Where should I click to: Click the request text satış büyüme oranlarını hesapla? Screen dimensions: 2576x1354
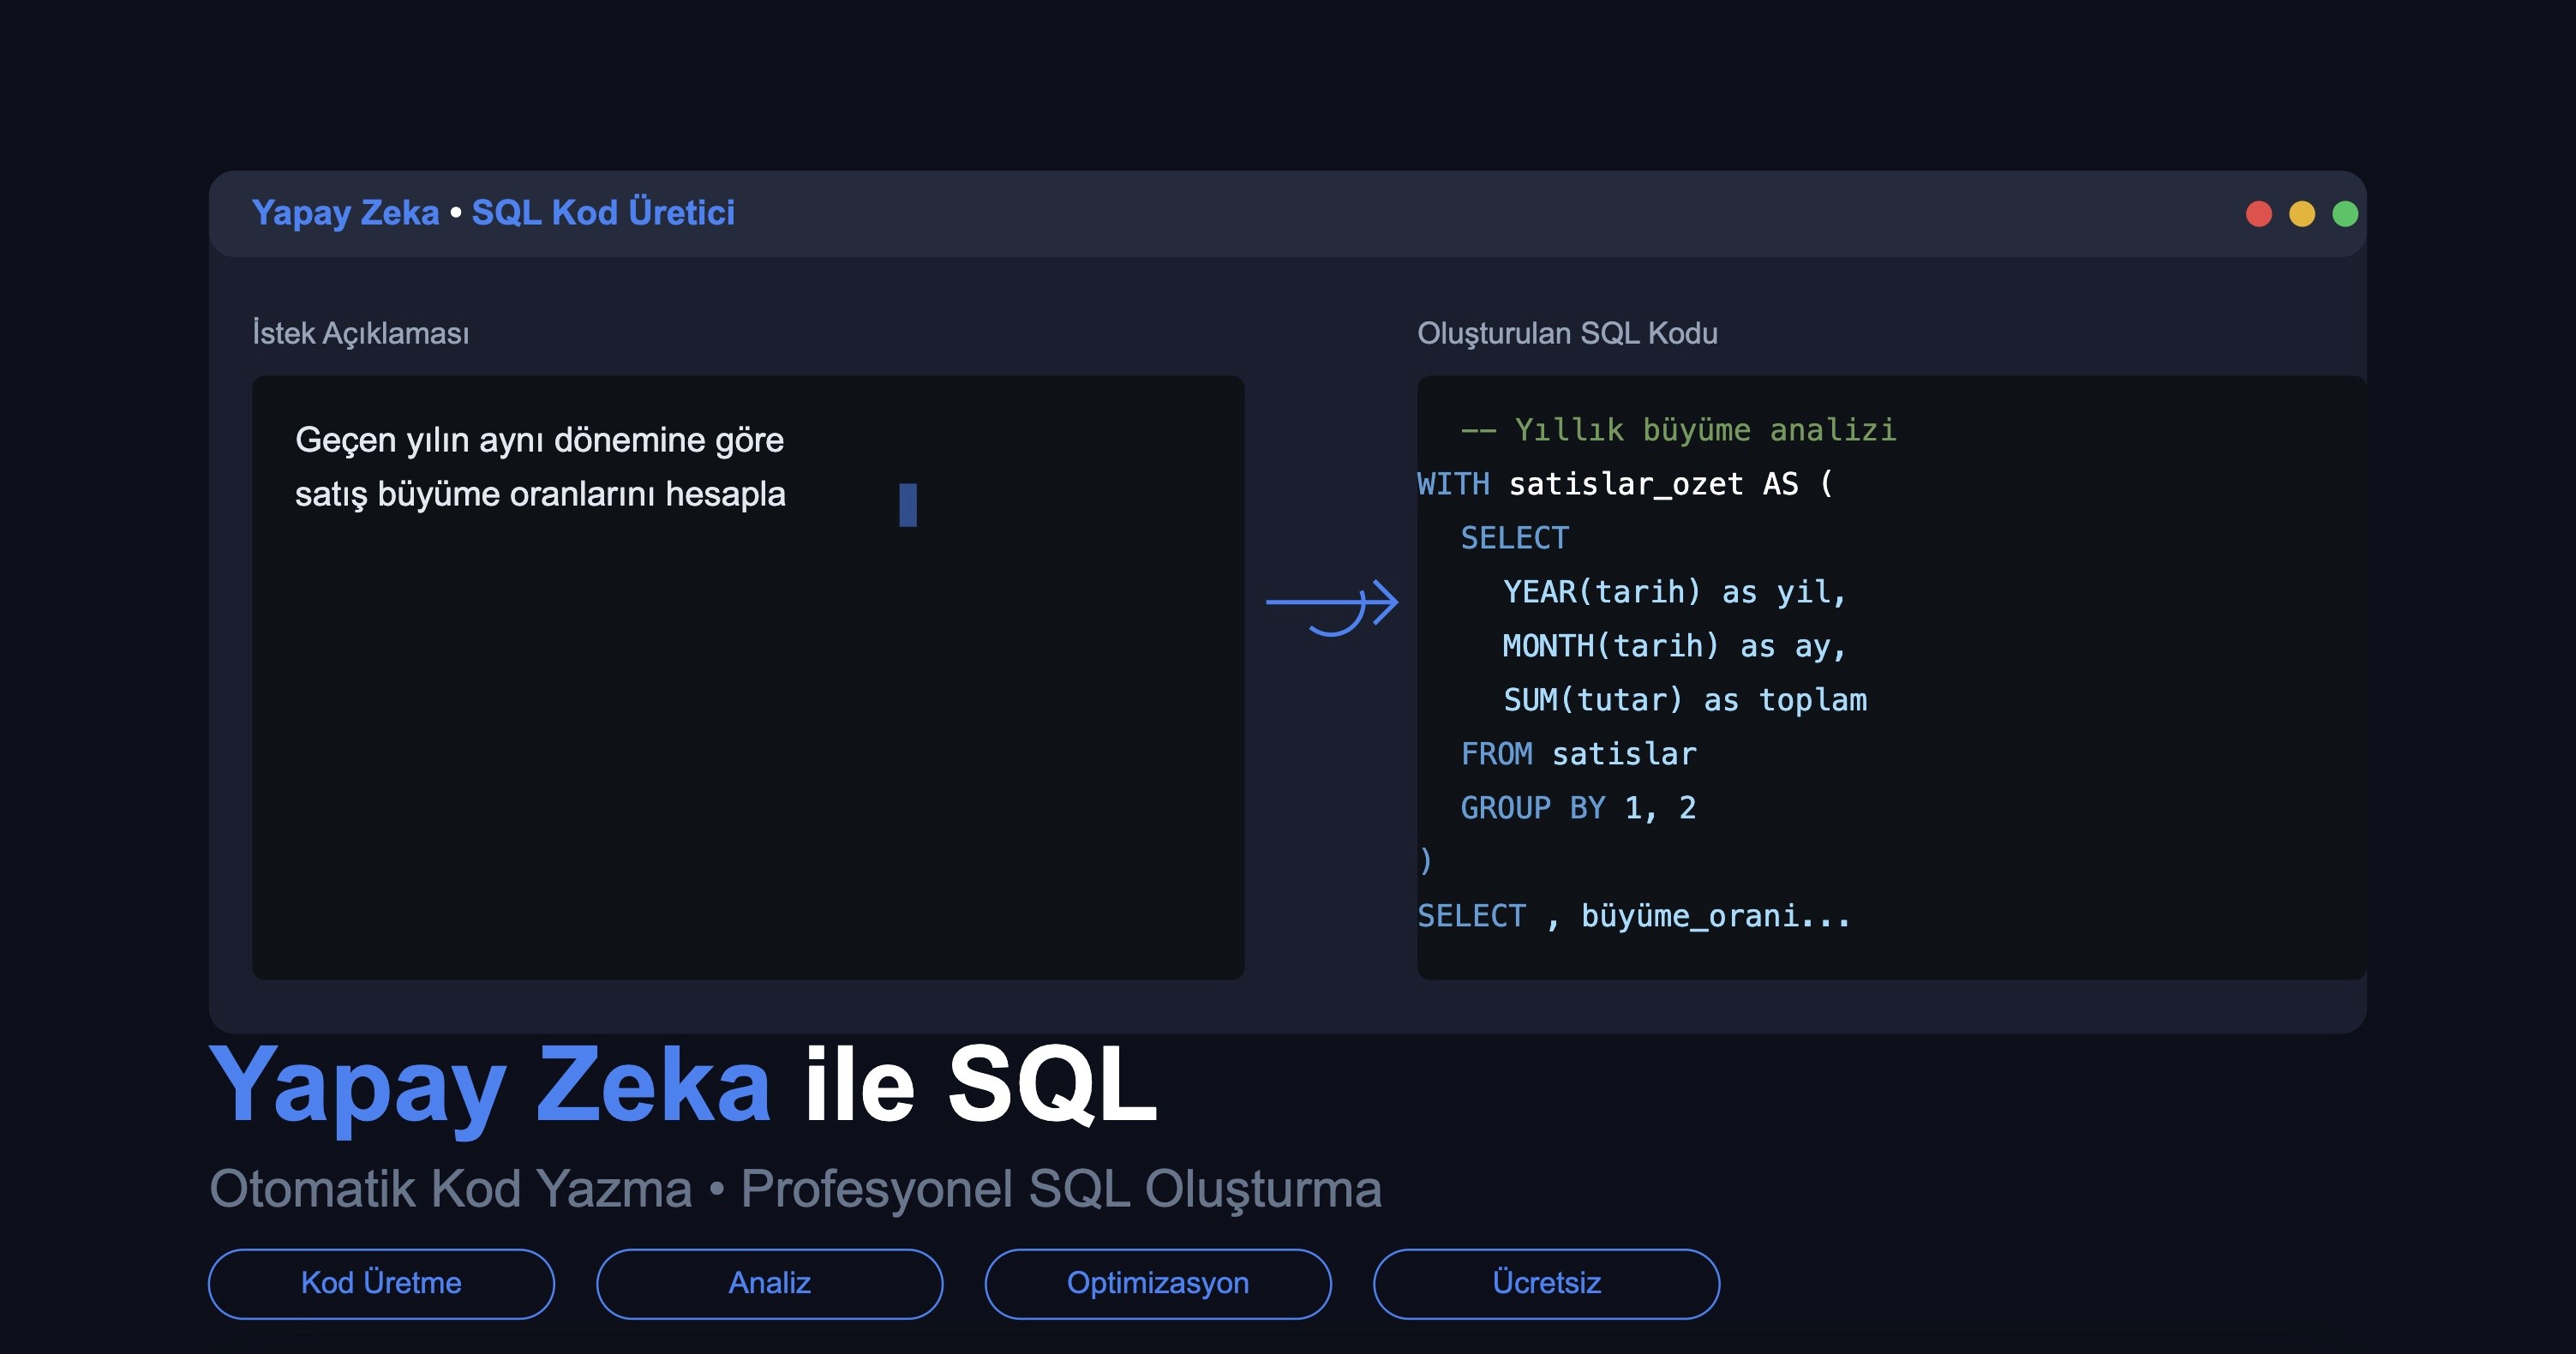(540, 495)
